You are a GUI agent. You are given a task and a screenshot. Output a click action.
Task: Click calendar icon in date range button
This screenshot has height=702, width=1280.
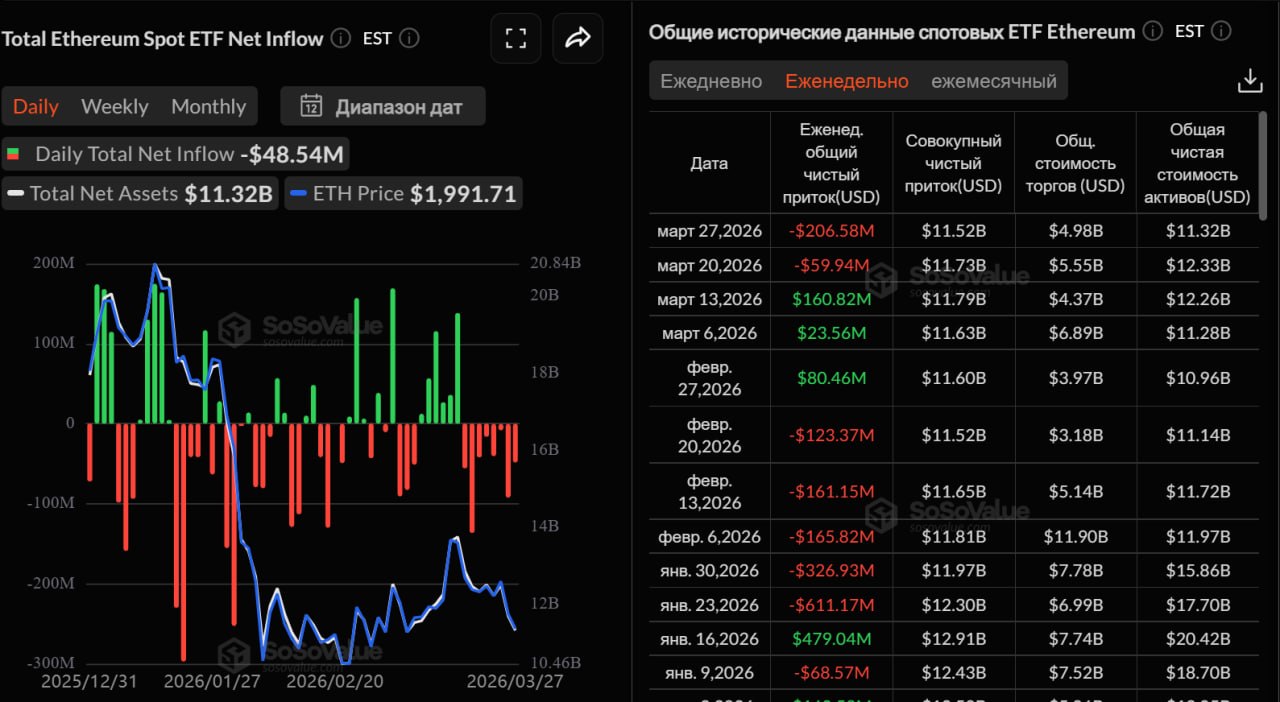(x=311, y=106)
